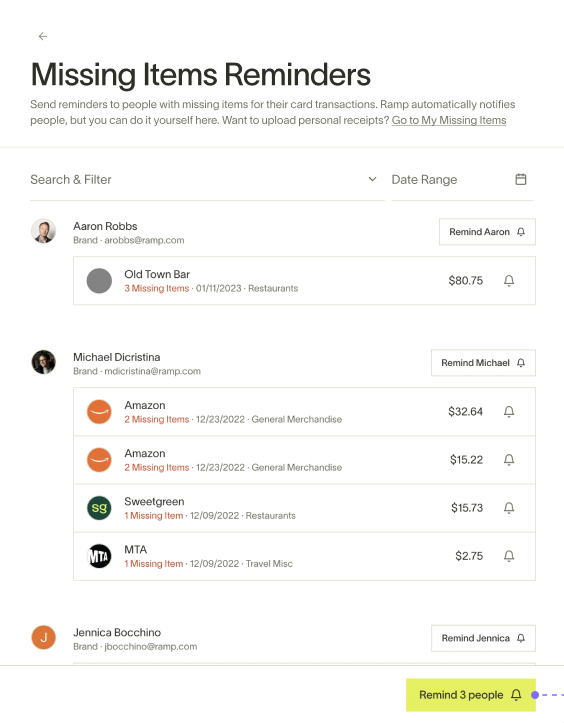
Task: Click the $32.64 amount
Action: (x=465, y=412)
